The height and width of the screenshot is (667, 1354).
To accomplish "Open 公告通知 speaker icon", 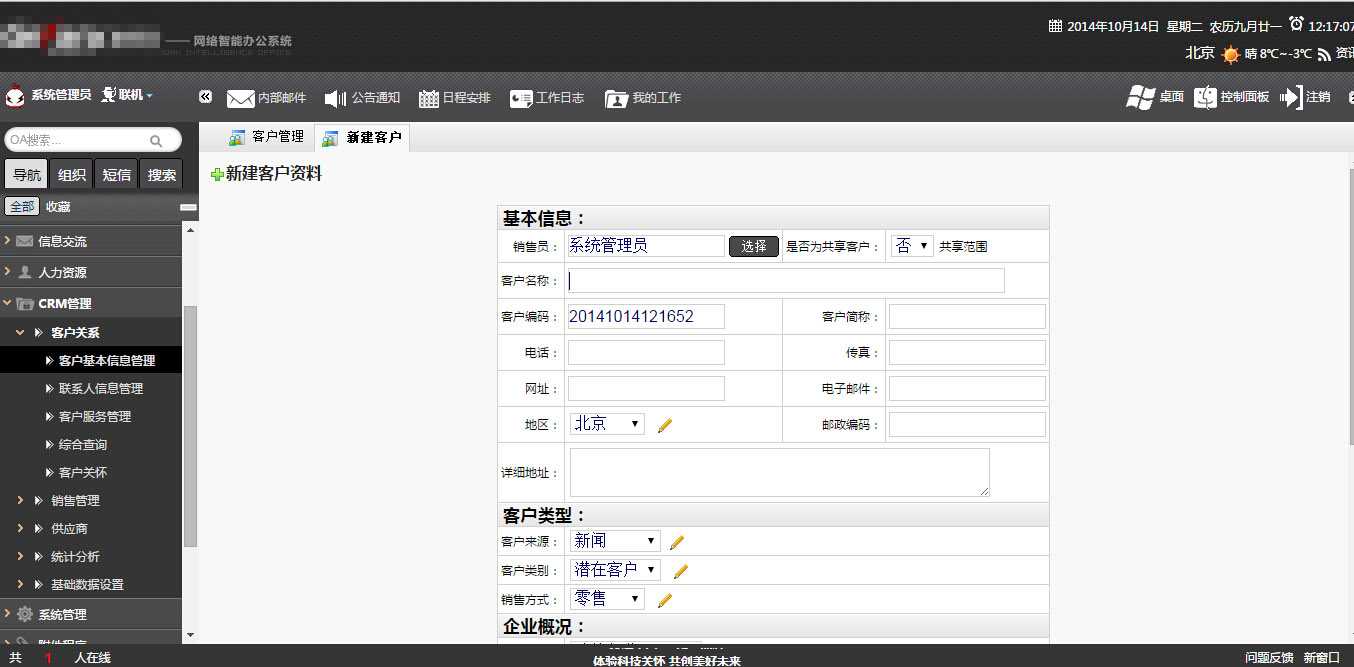I will tap(335, 98).
